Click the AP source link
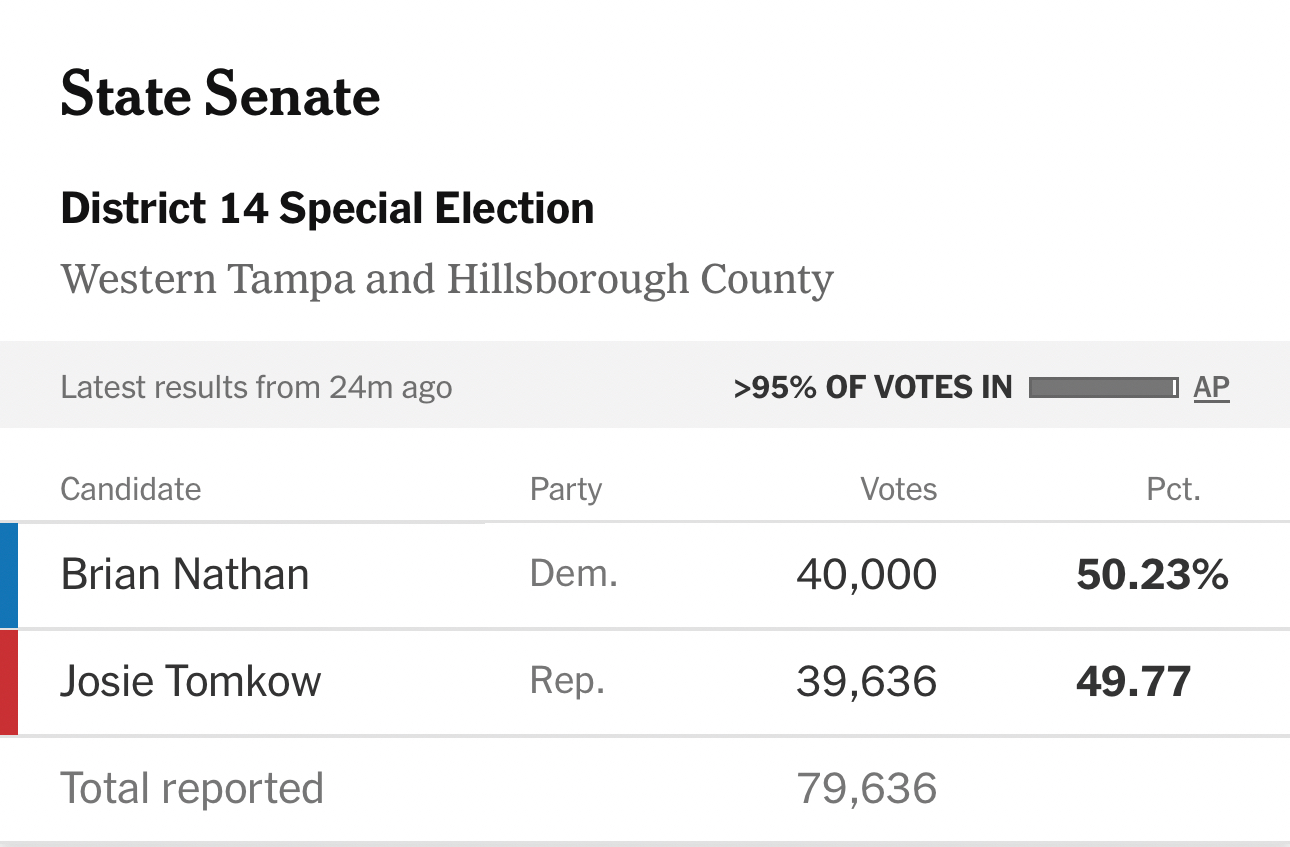This screenshot has width=1290, height=847. coord(1211,387)
